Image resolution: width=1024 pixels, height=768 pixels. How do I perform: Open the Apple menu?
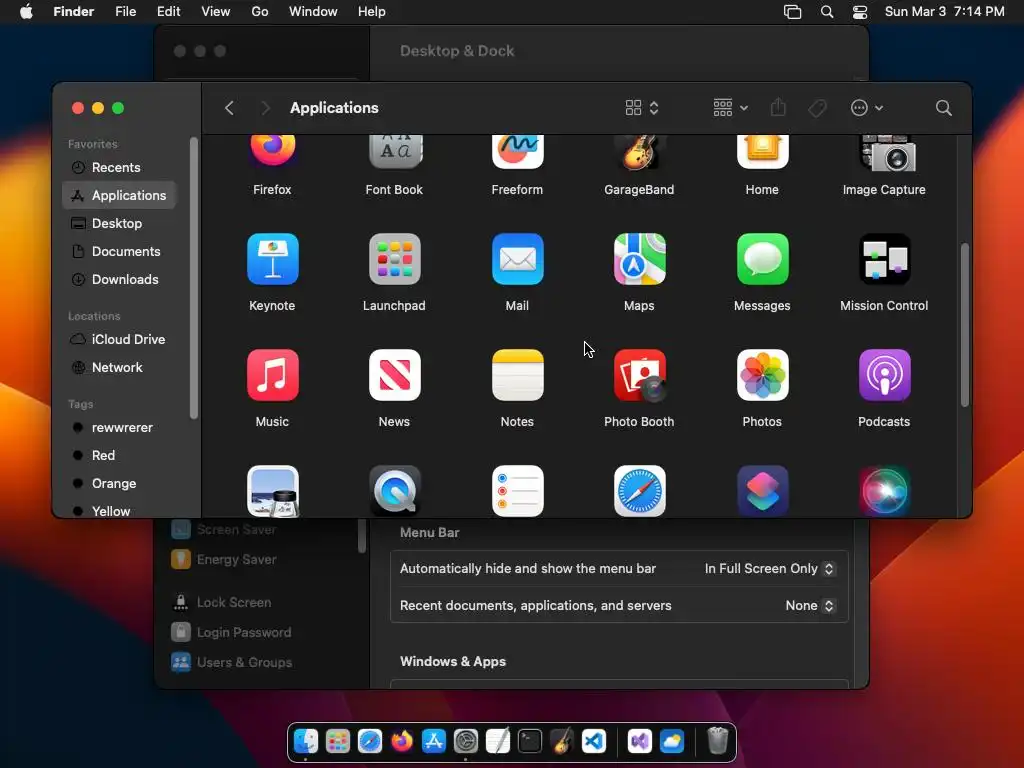tap(26, 12)
